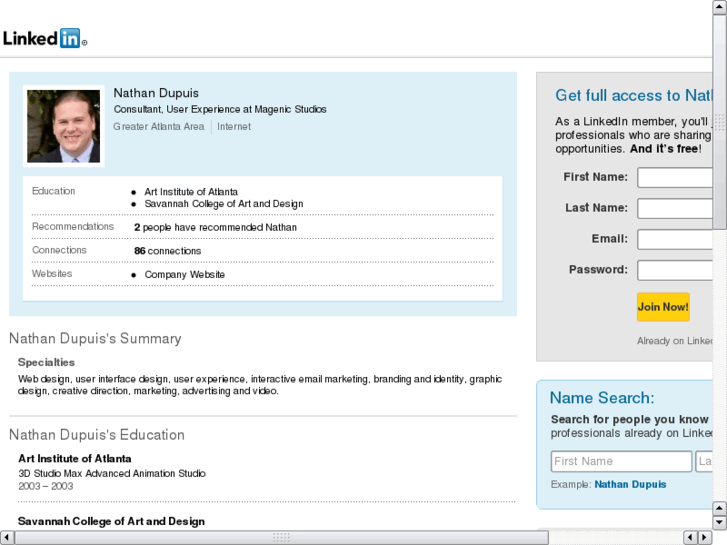Open Nathan Dupuis profile photo
Viewport: 727px width, 545px height.
[64, 126]
